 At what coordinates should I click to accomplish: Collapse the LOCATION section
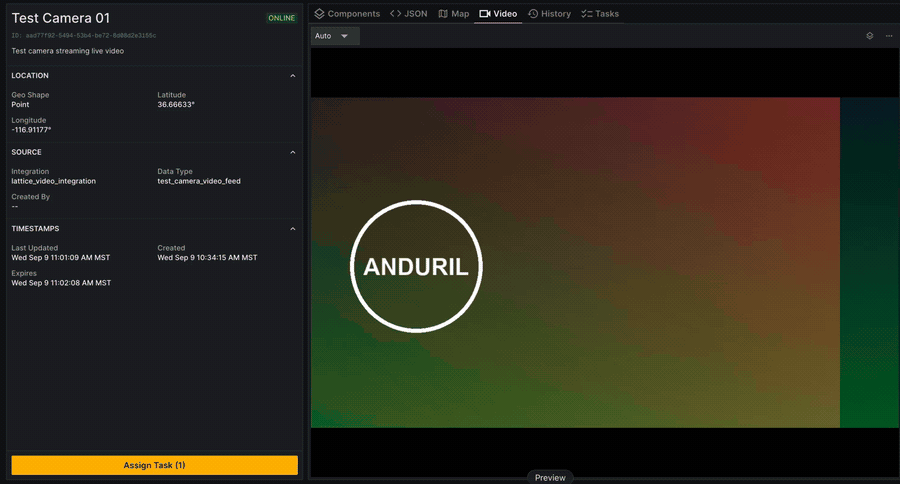293,76
